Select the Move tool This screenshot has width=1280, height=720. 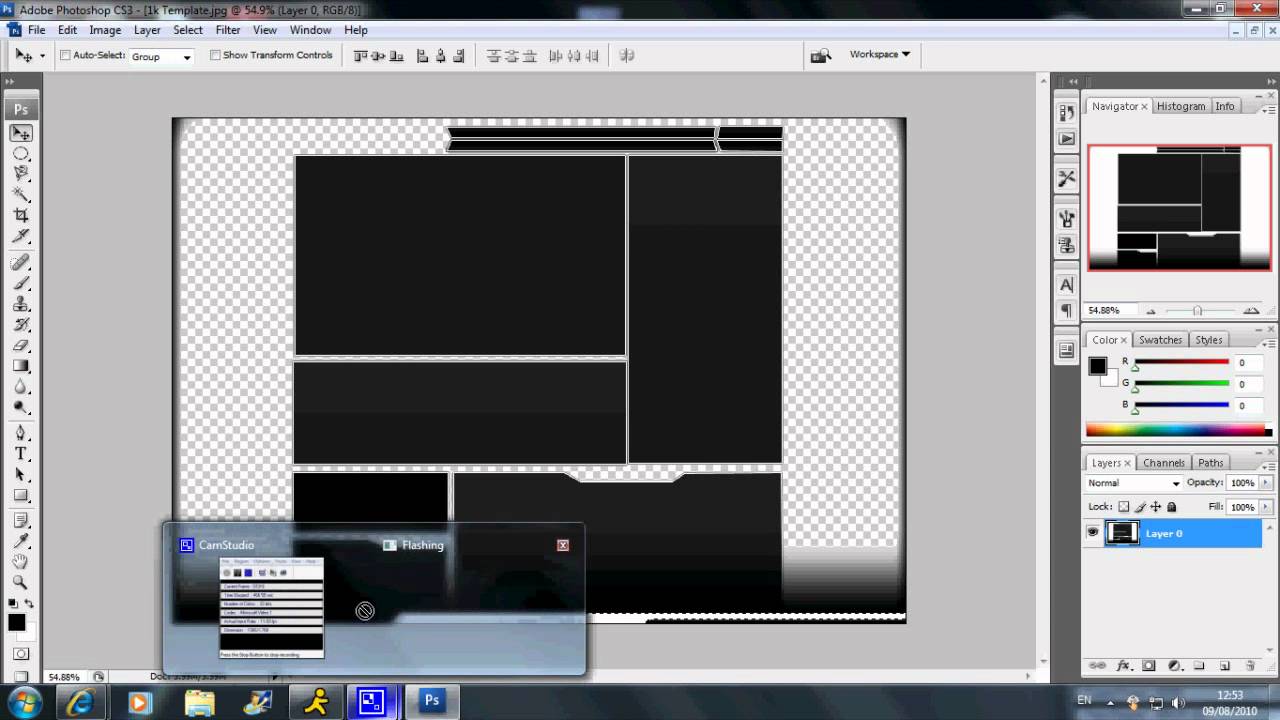tap(21, 133)
